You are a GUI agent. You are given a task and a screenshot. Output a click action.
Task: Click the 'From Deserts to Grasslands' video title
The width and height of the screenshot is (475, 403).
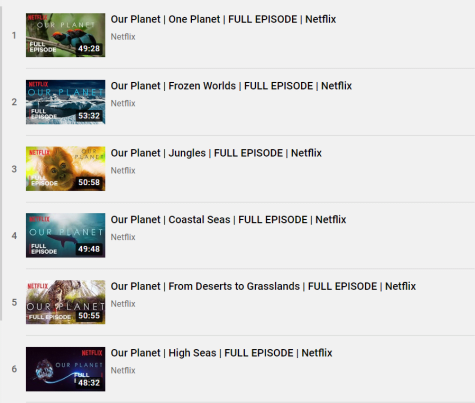tap(263, 286)
